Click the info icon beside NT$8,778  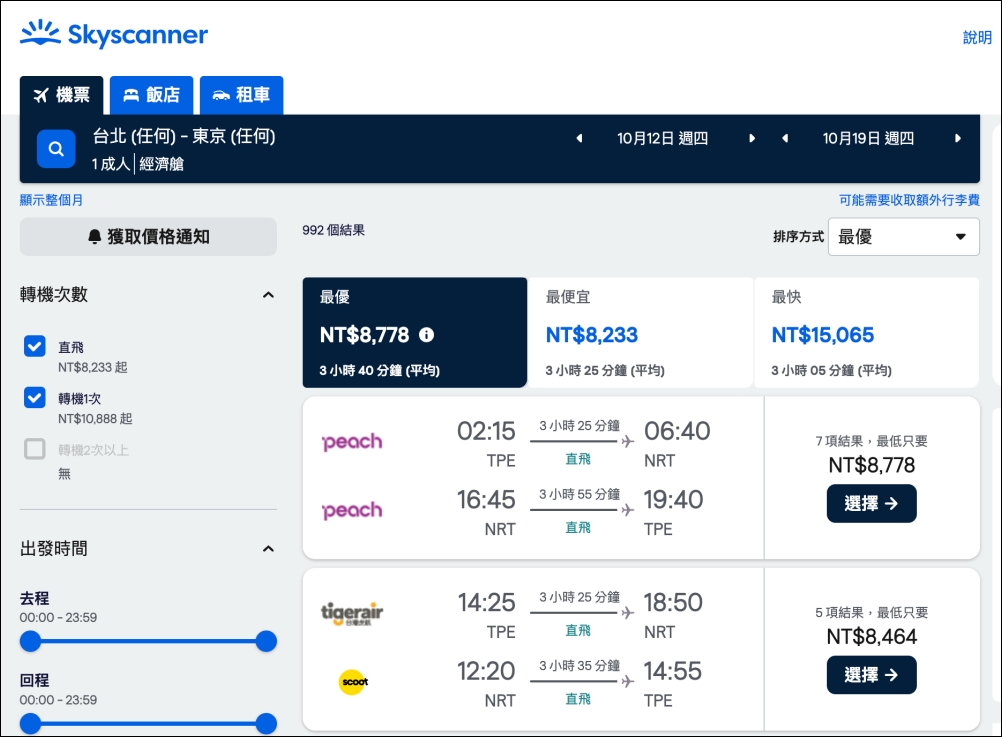[x=426, y=334]
